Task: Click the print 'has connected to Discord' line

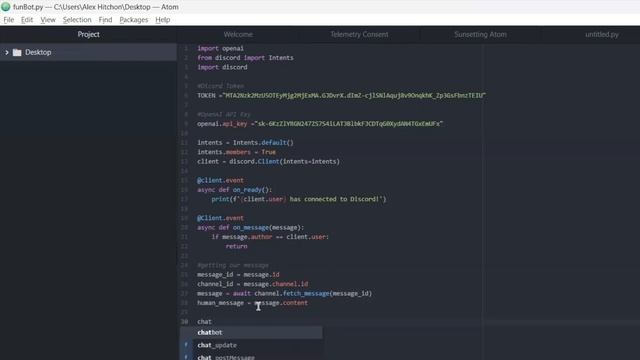Action: (x=299, y=199)
